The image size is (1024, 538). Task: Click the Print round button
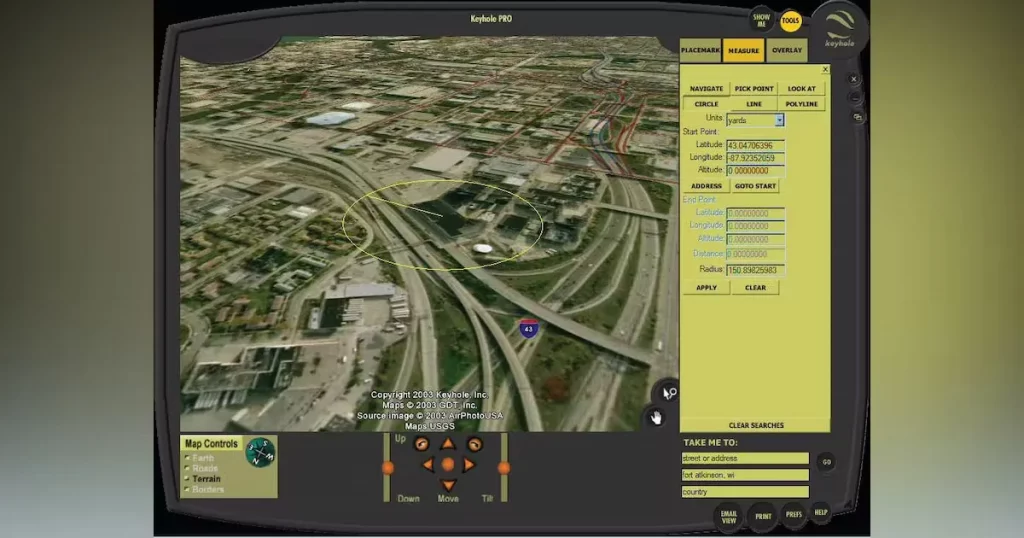point(763,516)
